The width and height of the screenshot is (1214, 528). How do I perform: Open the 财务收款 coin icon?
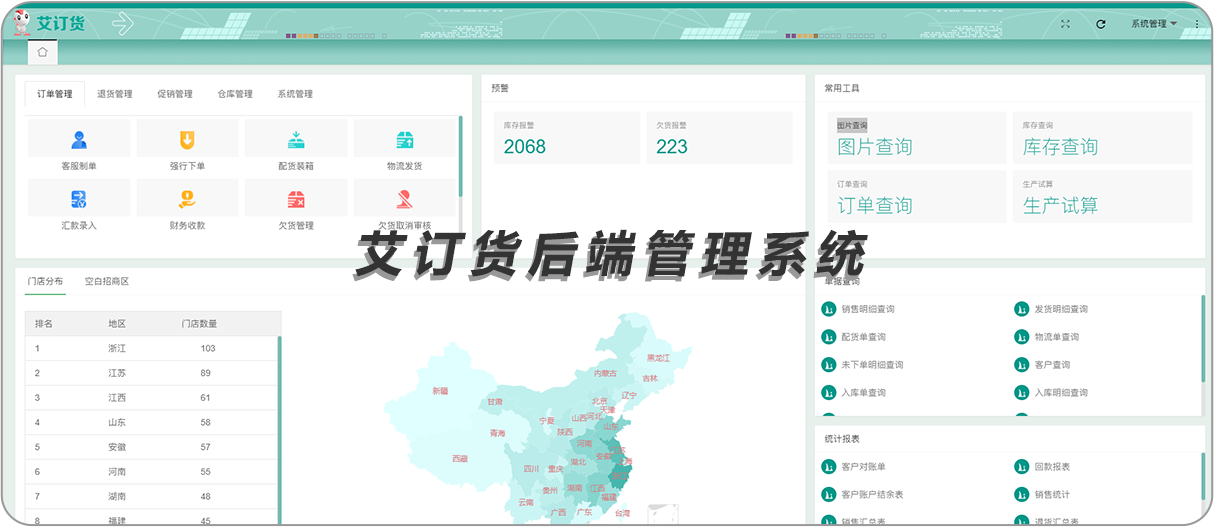coord(187,199)
